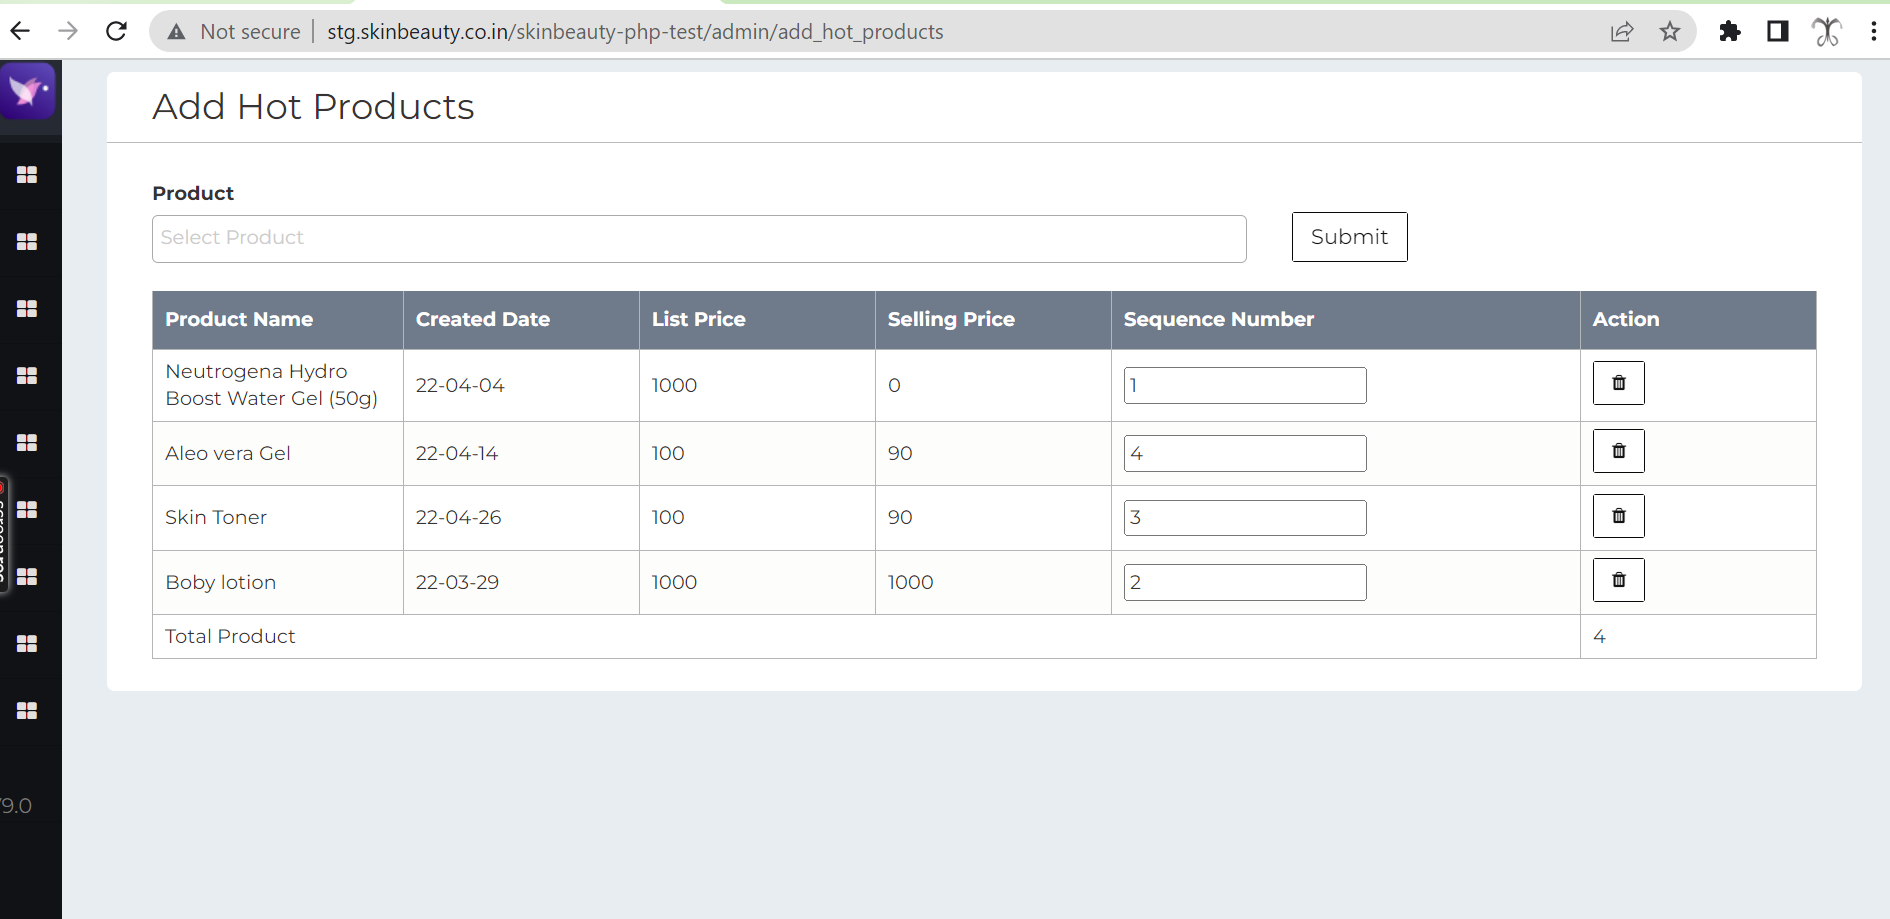Image resolution: width=1890 pixels, height=919 pixels.
Task: Open the Chrome three-dot menu
Action: click(x=1873, y=31)
